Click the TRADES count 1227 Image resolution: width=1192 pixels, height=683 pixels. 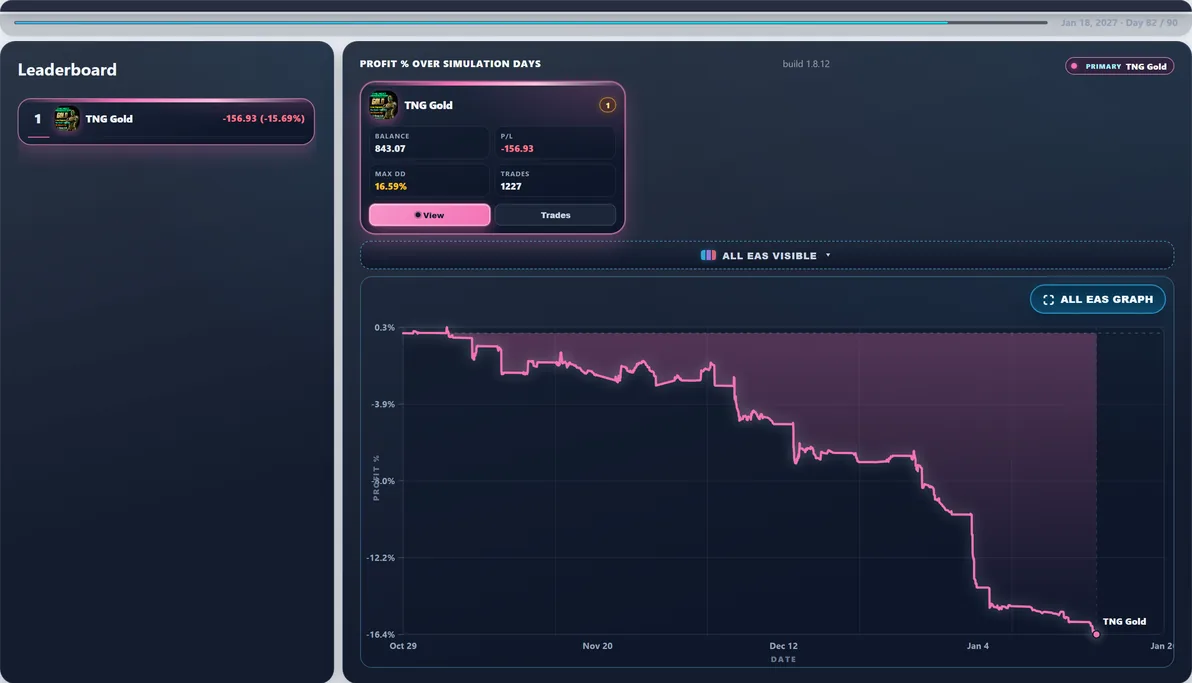pos(511,186)
